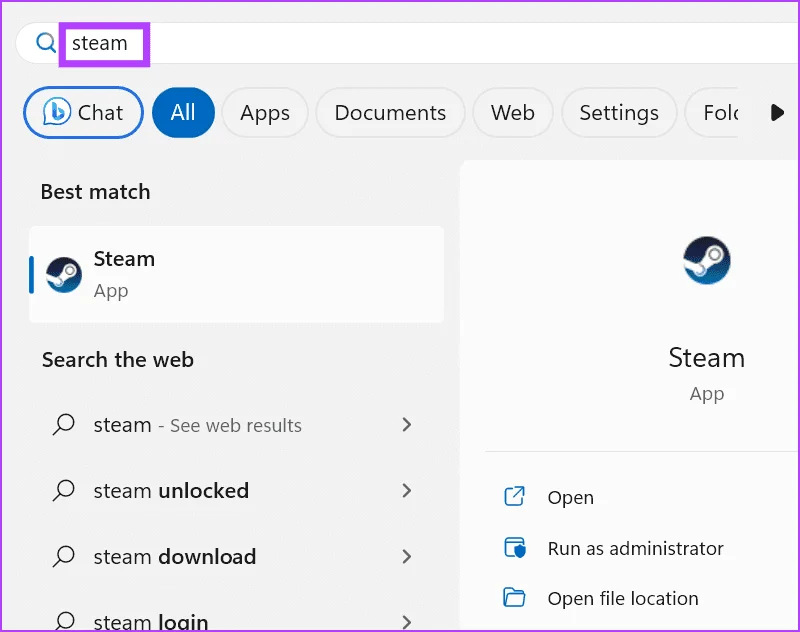Choose Run as administrator

635,549
